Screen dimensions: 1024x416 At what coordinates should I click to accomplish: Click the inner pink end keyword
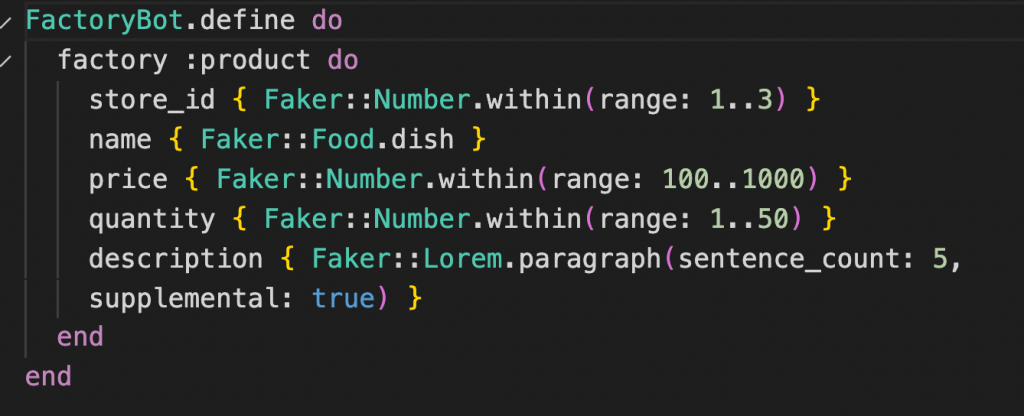[x=80, y=338]
